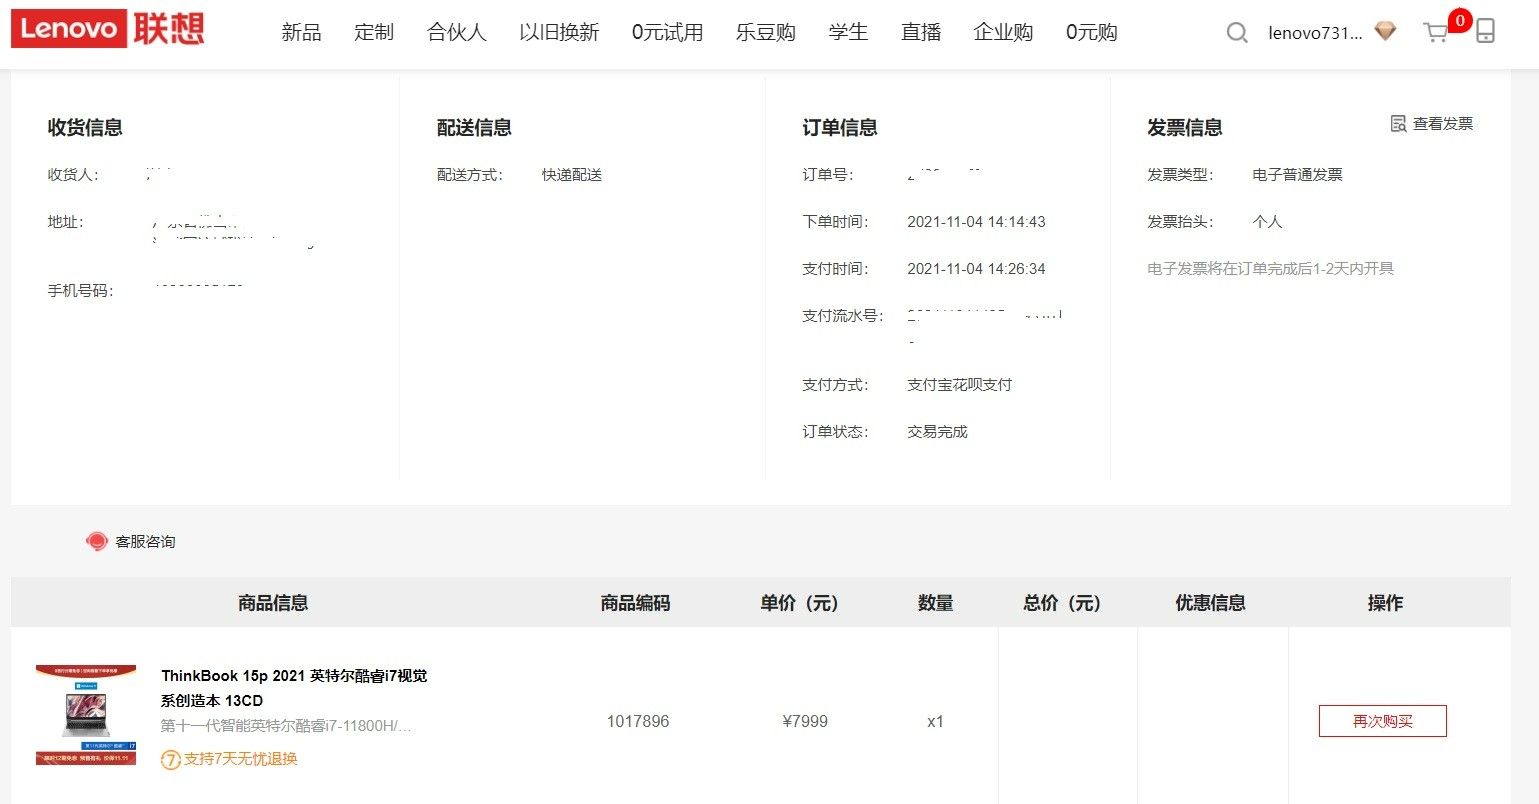
Task: Click 支付宝花呗支付 payment method text
Action: coord(959,385)
